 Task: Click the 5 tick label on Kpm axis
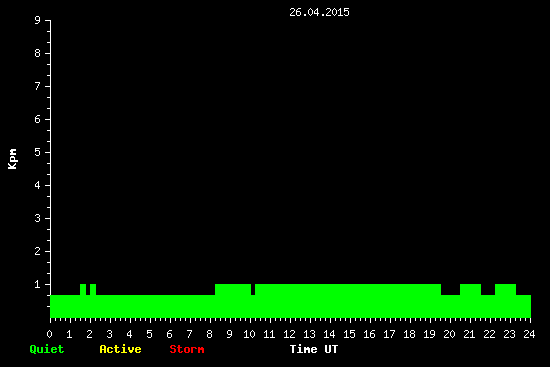click(x=38, y=152)
